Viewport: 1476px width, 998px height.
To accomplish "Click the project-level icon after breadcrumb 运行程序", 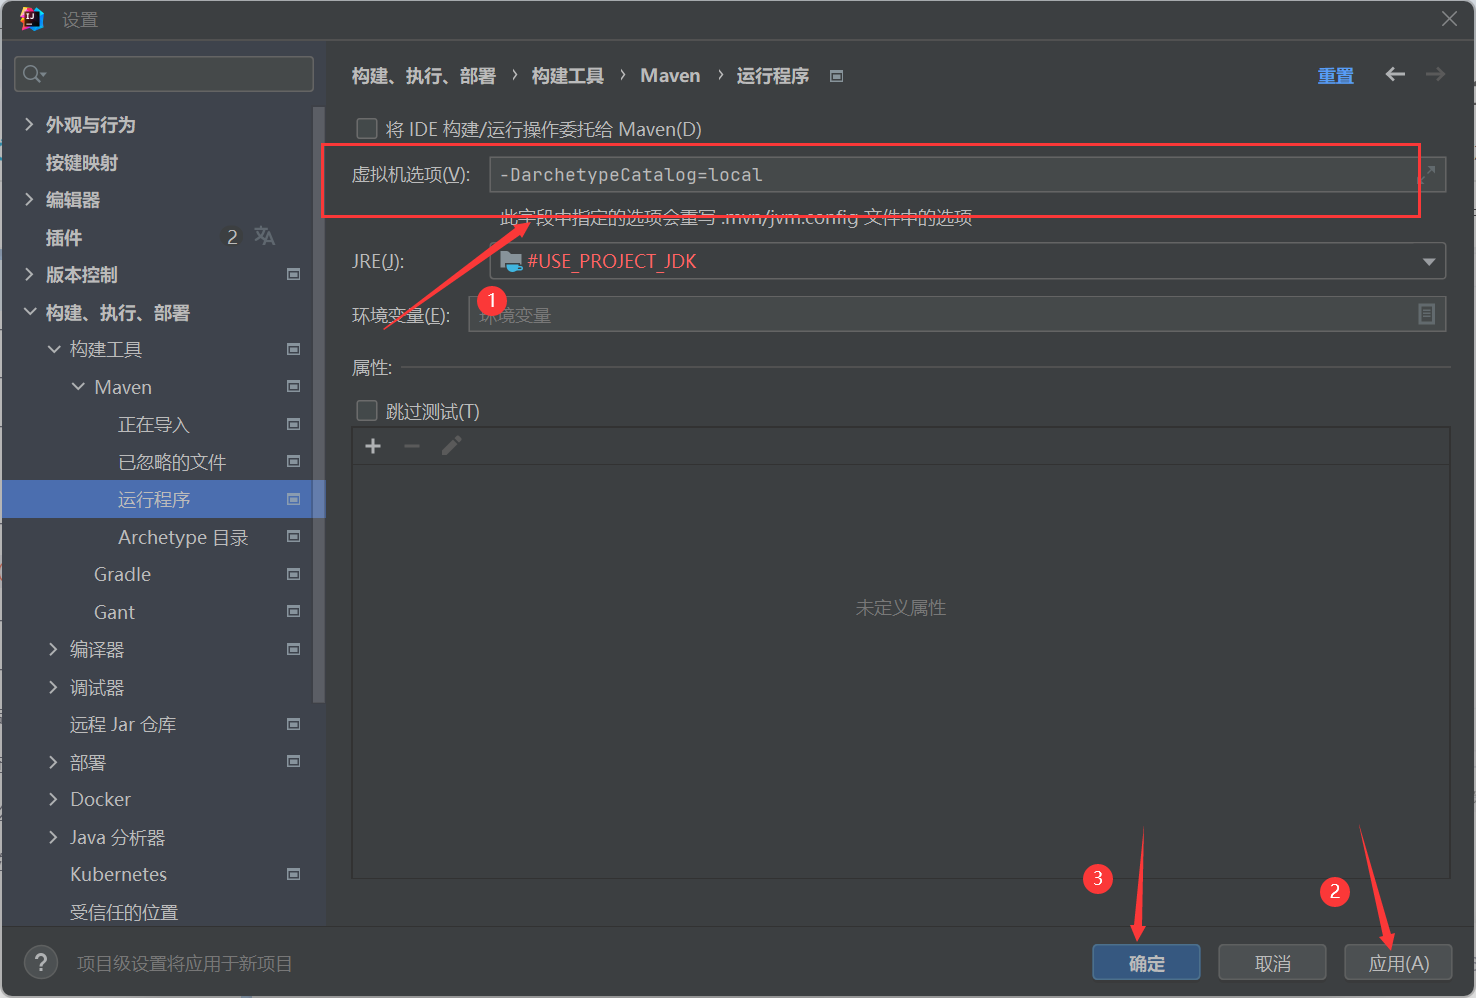I will click(x=837, y=76).
